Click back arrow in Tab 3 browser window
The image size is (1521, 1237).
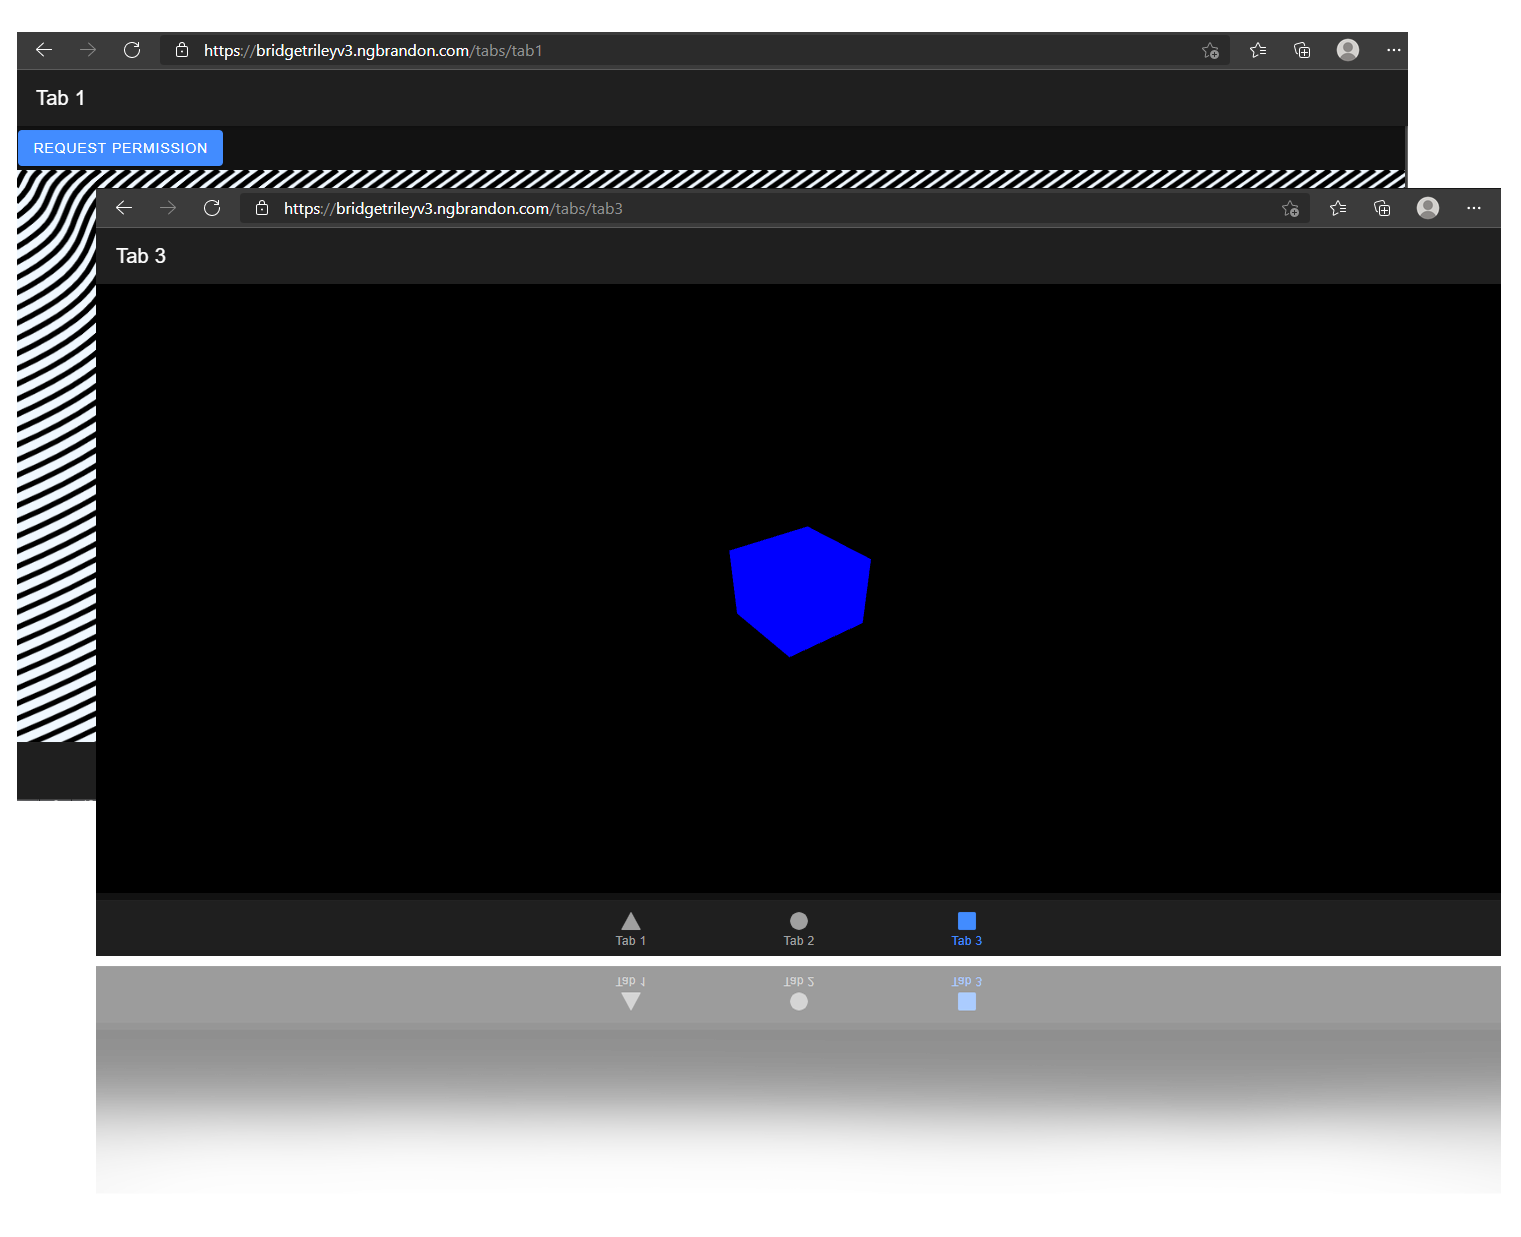click(x=124, y=208)
